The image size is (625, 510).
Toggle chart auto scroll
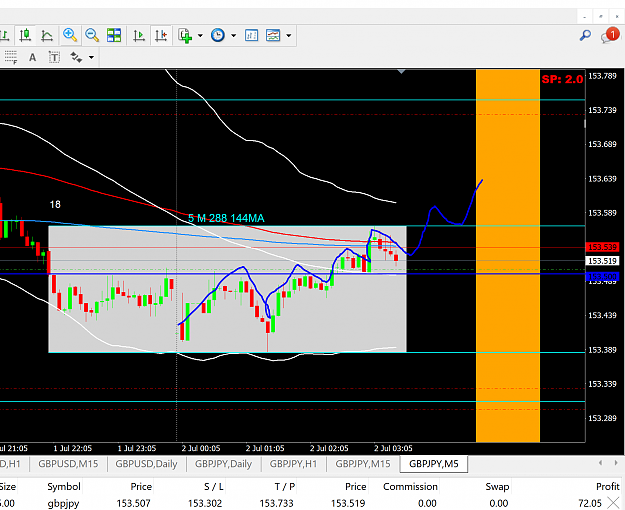pos(139,35)
